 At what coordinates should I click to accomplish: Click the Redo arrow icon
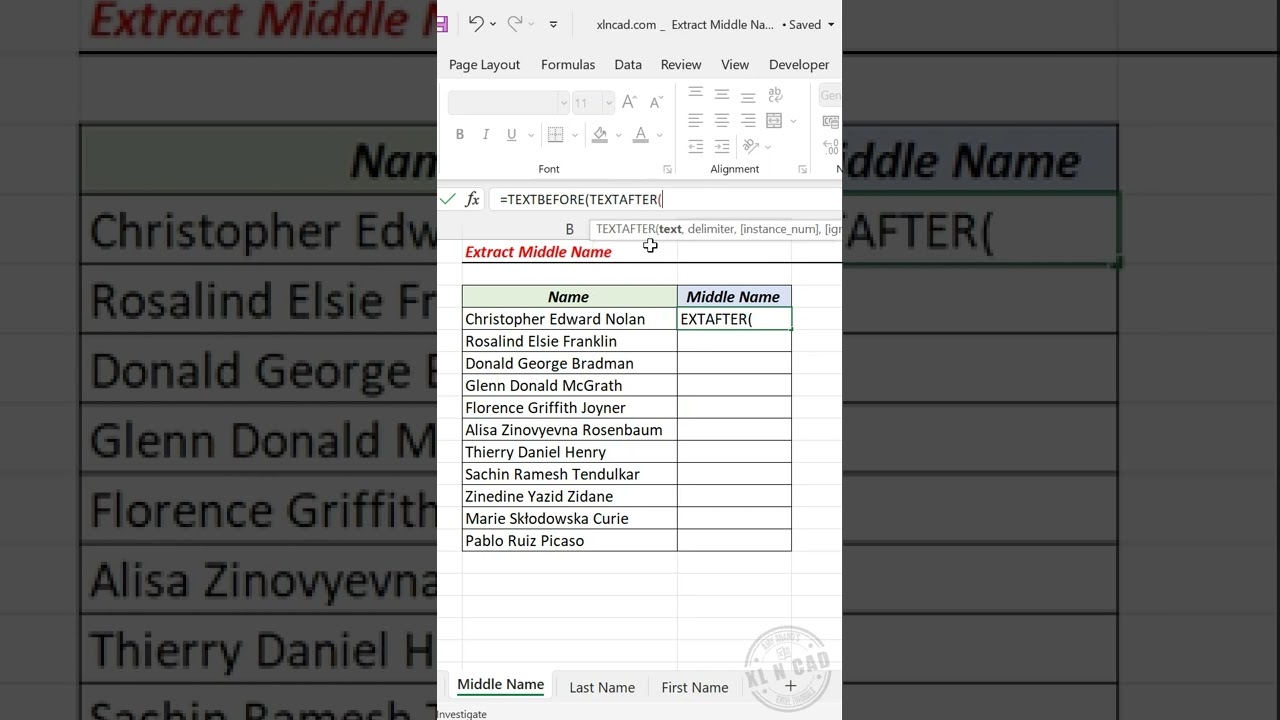(515, 24)
